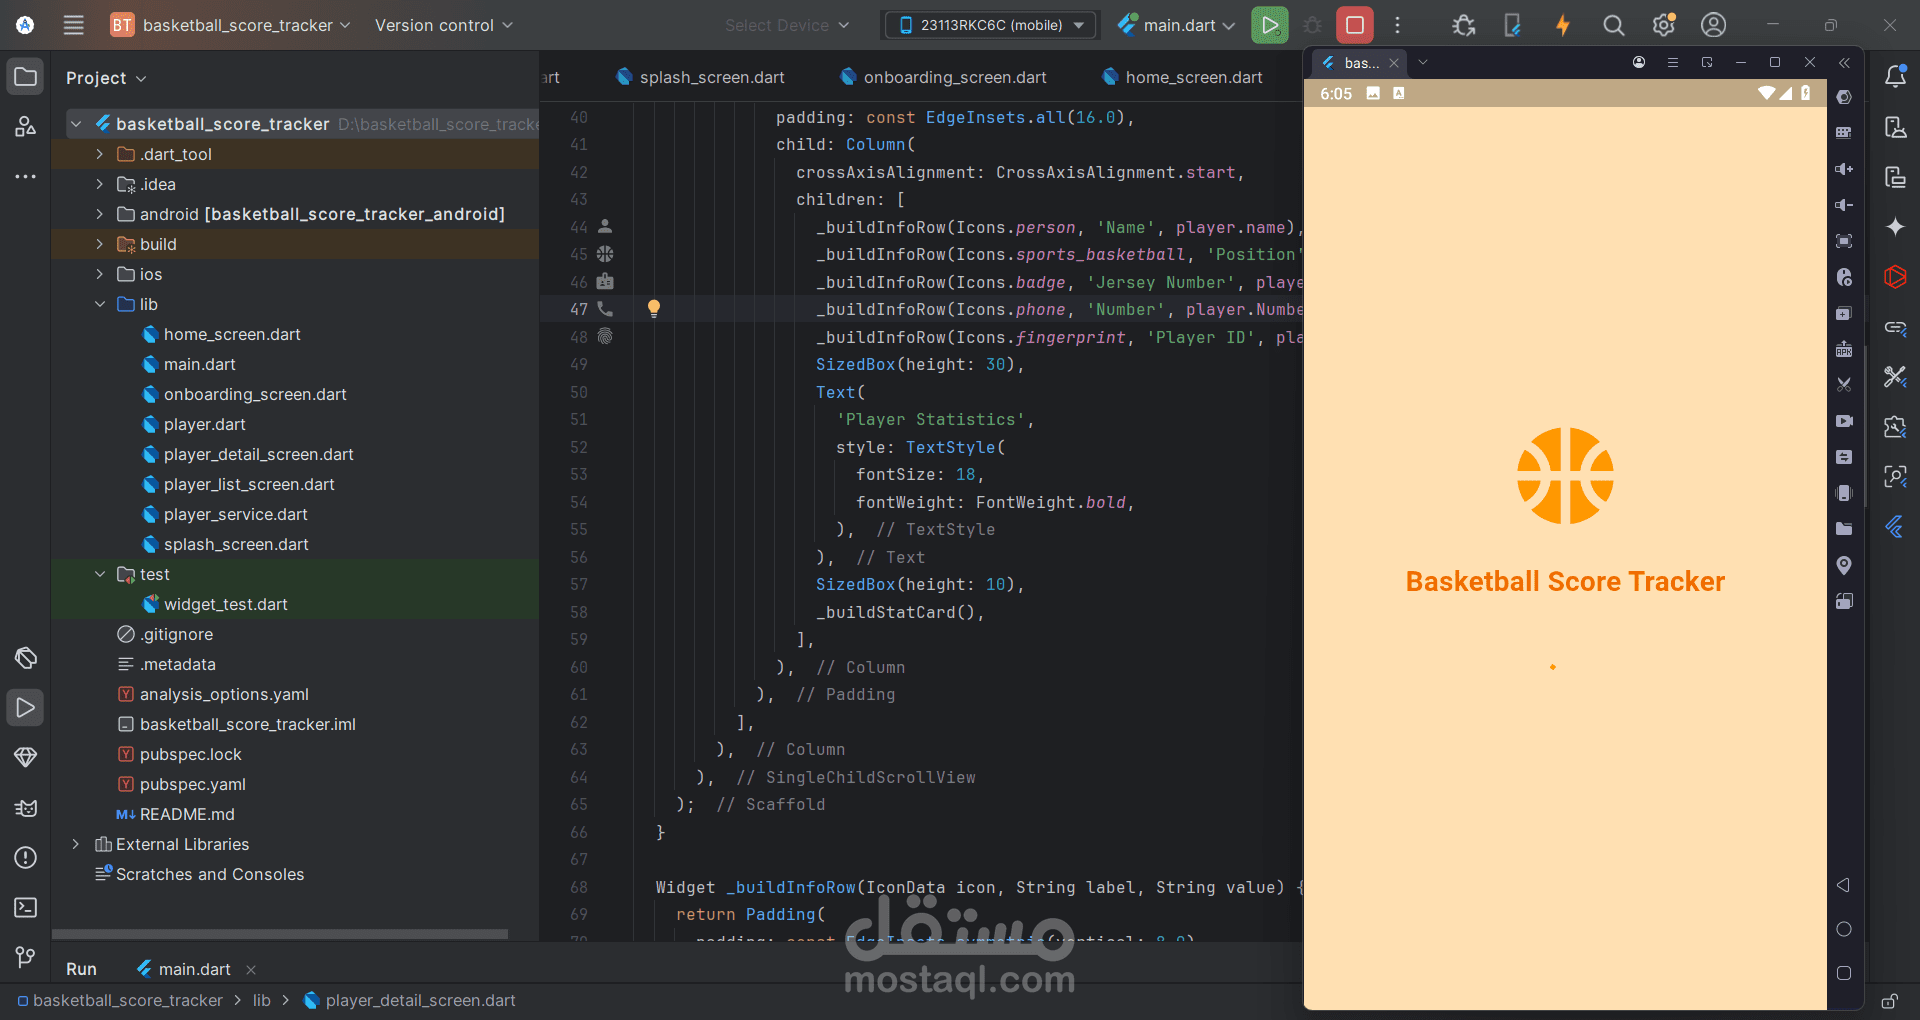Open player_service.dart in project tree
Image resolution: width=1920 pixels, height=1020 pixels.
pos(235,514)
